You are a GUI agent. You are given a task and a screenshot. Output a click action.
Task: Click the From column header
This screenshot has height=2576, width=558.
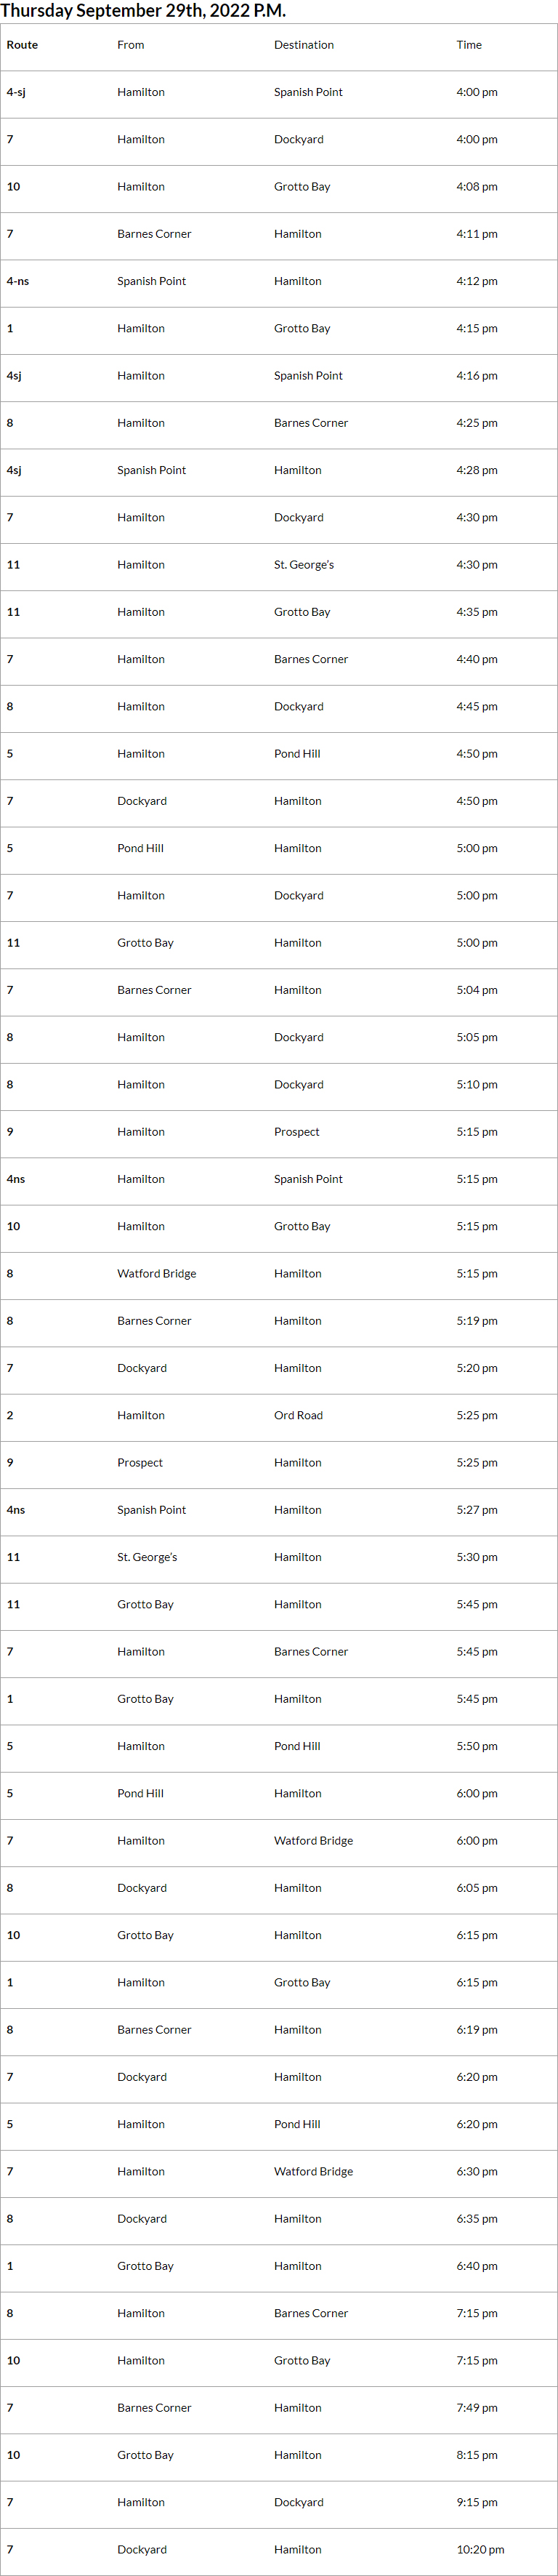click(130, 45)
